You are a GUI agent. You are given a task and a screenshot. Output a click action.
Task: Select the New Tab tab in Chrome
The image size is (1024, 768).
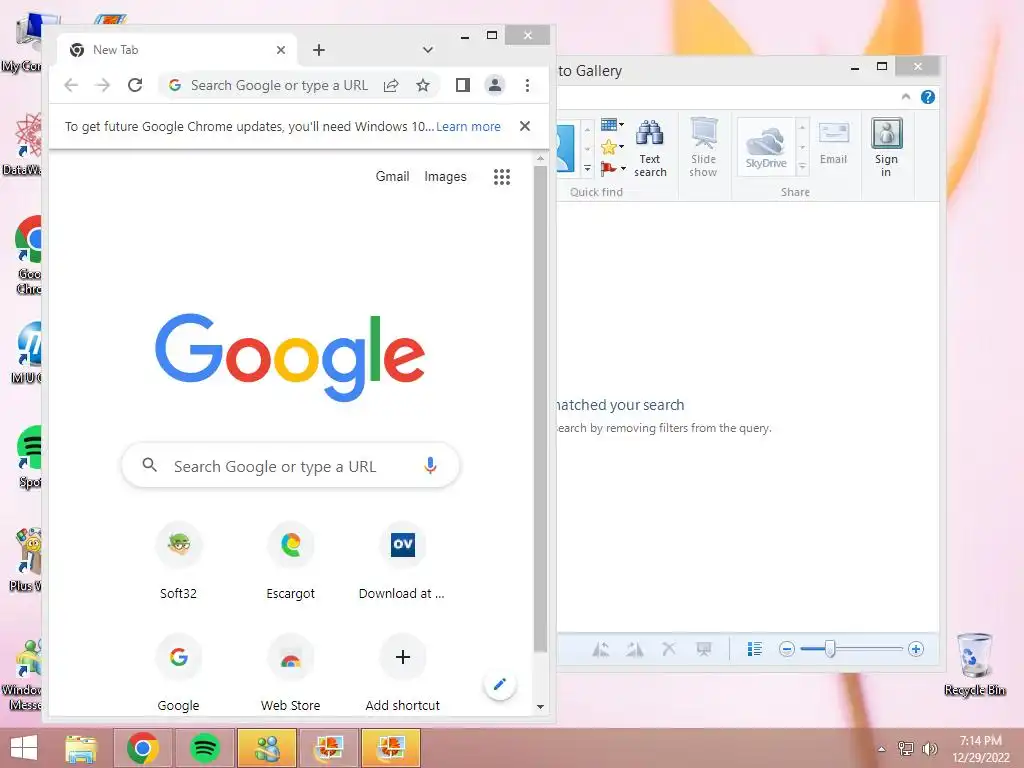pyautogui.click(x=176, y=50)
